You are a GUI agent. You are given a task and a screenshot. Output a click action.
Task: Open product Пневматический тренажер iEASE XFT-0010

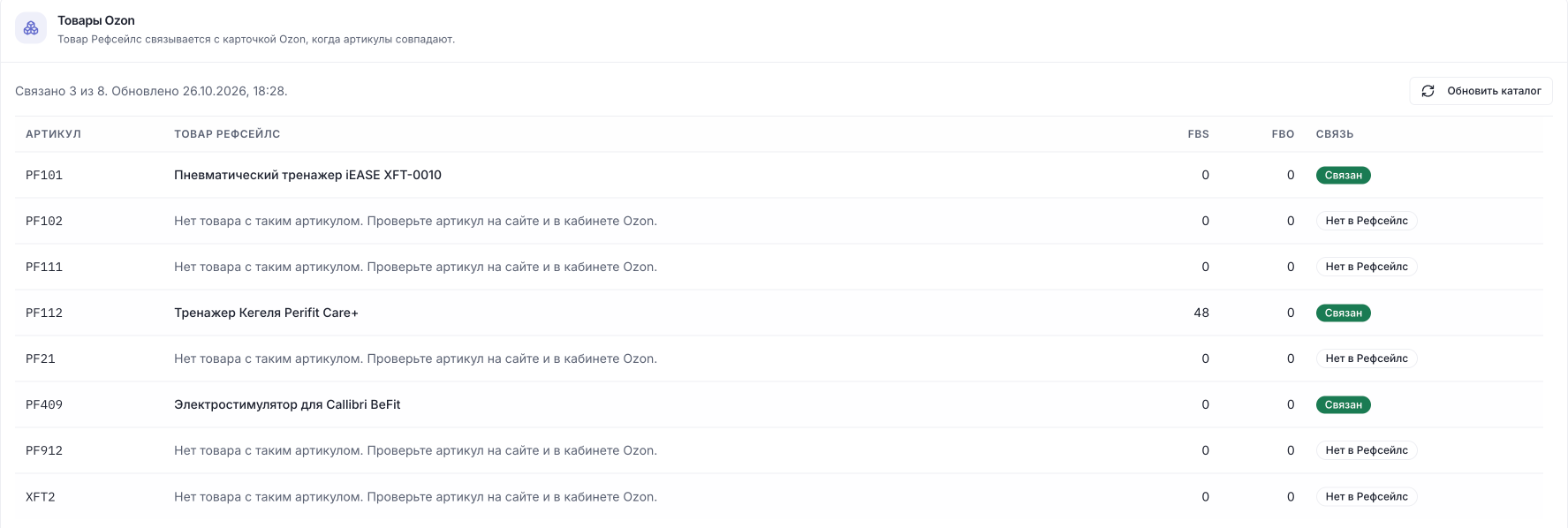[x=308, y=175]
